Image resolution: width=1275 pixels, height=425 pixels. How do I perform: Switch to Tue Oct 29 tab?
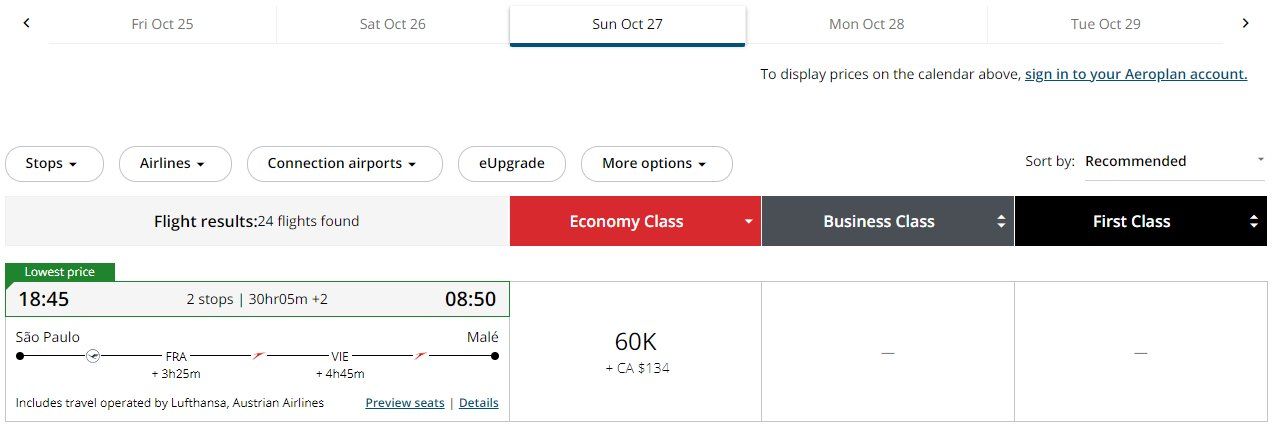pos(1105,24)
